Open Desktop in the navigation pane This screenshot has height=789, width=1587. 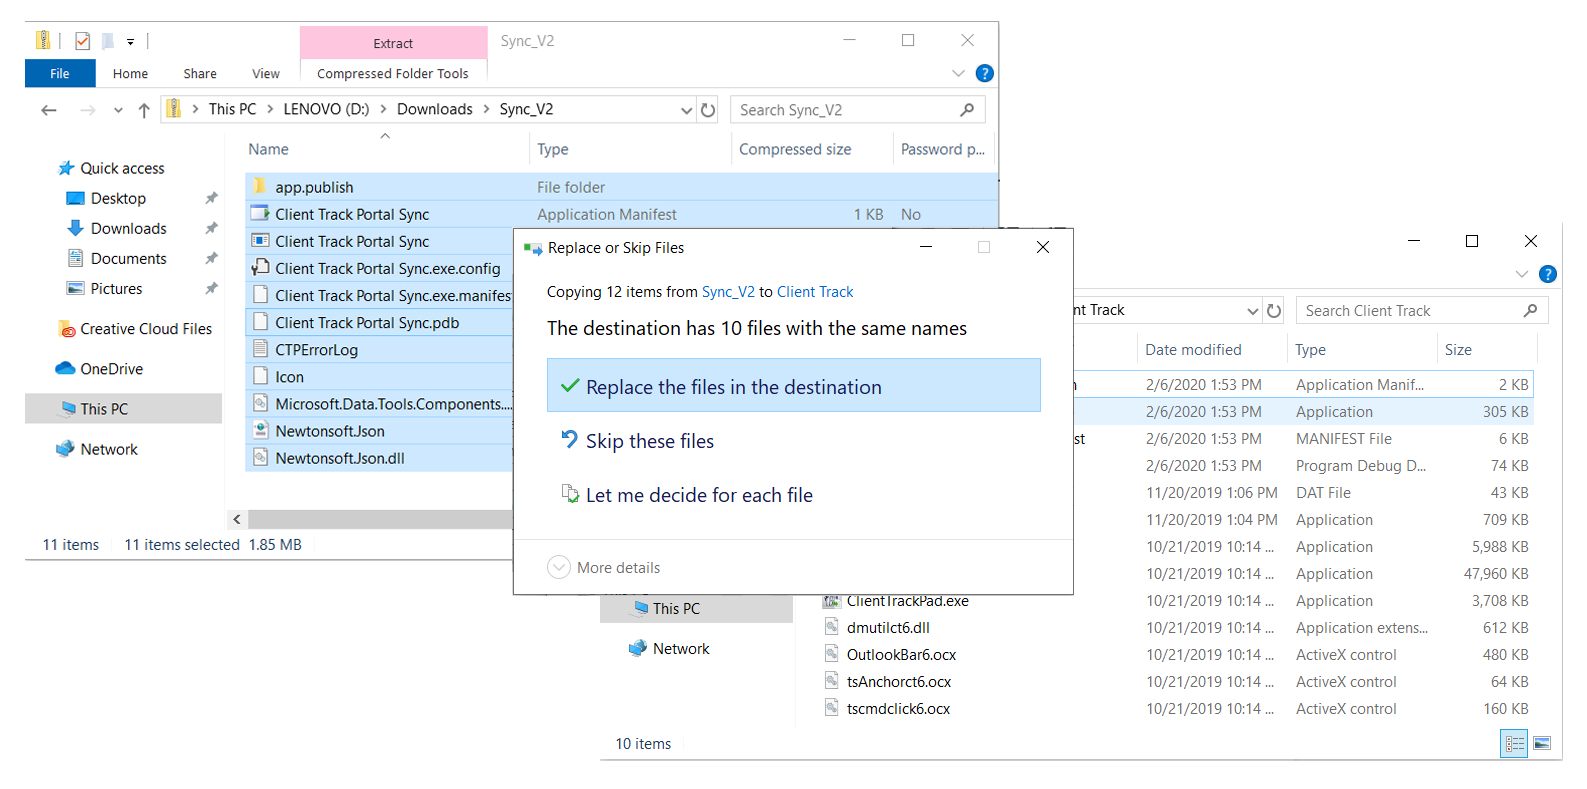click(x=118, y=198)
